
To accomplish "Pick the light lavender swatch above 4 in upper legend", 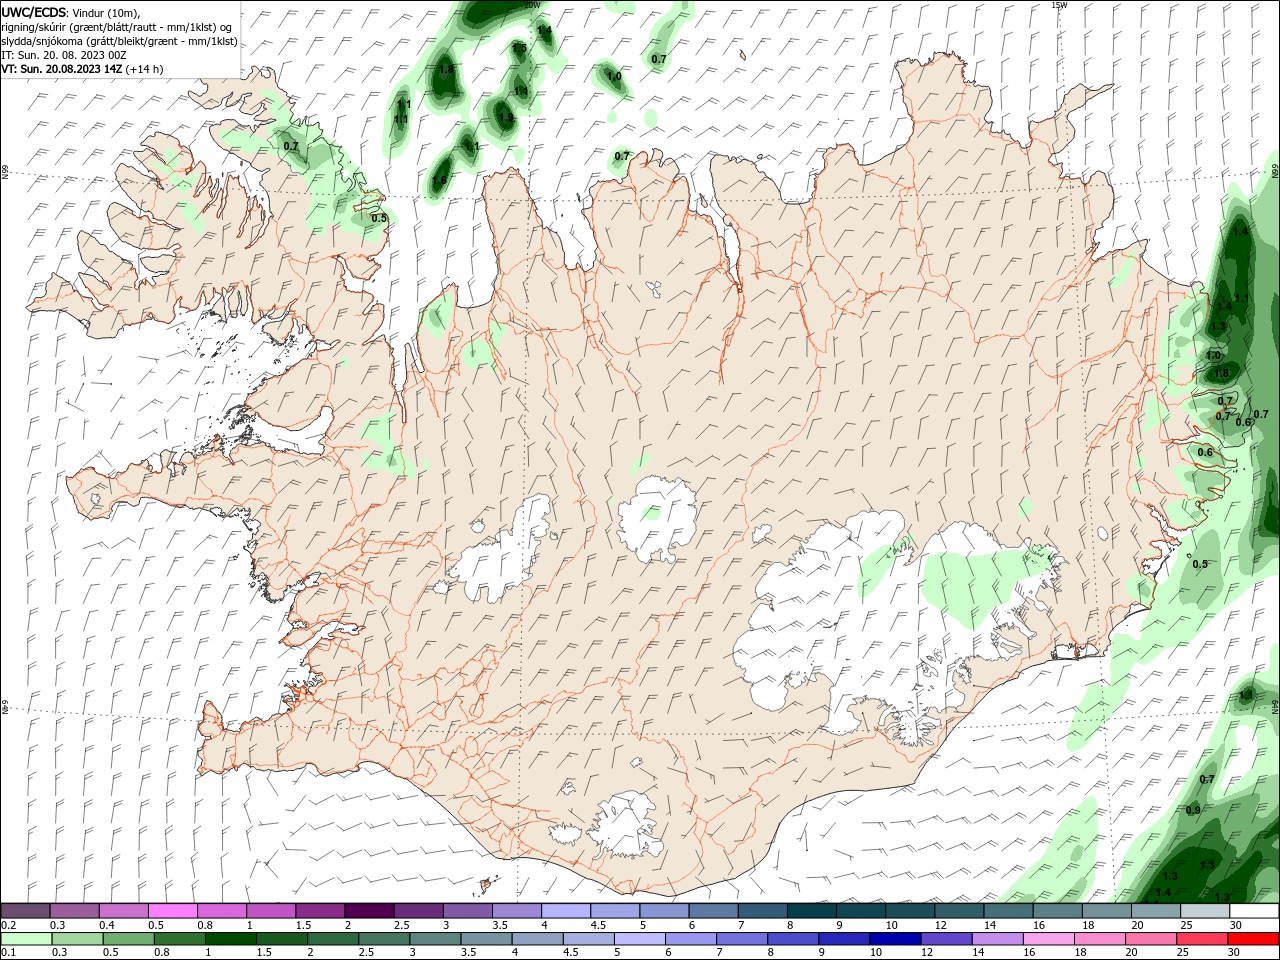I will (x=566, y=911).
